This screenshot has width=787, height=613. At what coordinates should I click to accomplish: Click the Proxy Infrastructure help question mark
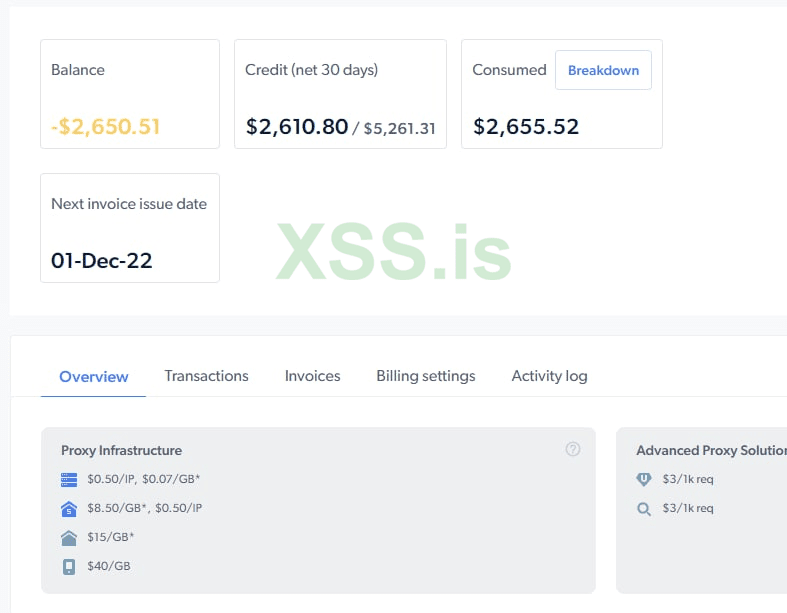(573, 449)
